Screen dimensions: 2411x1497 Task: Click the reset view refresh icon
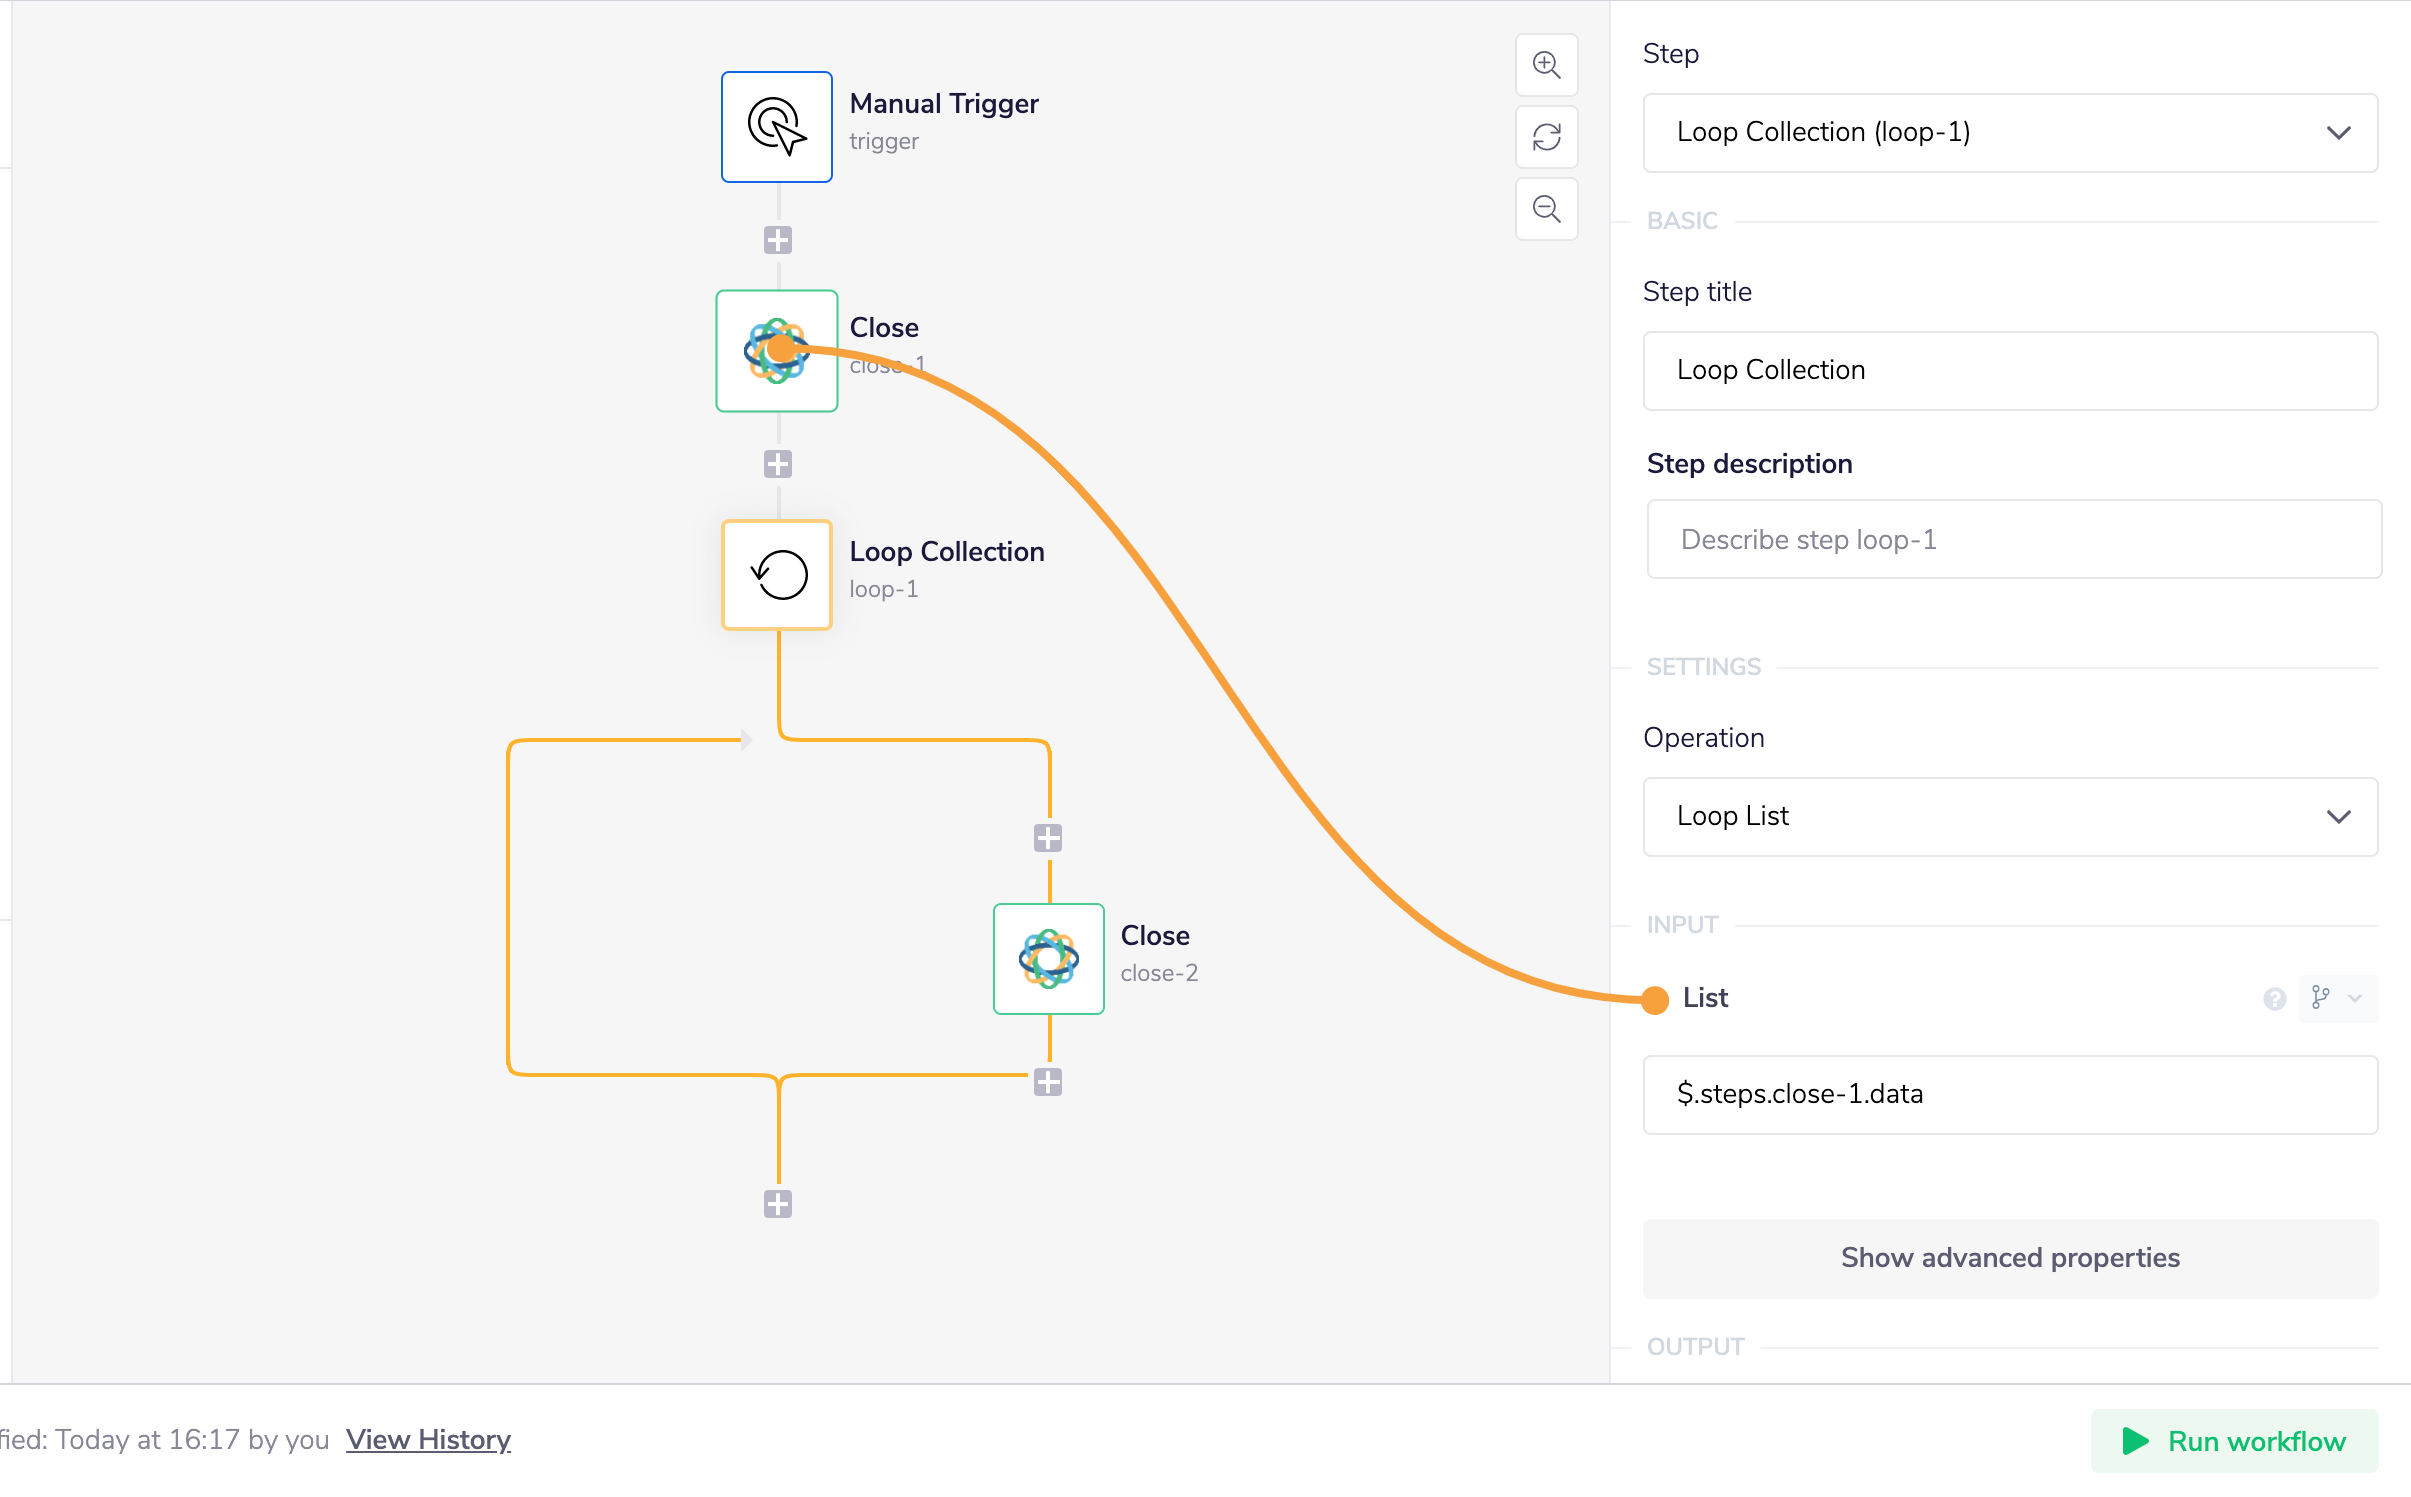pyautogui.click(x=1546, y=137)
